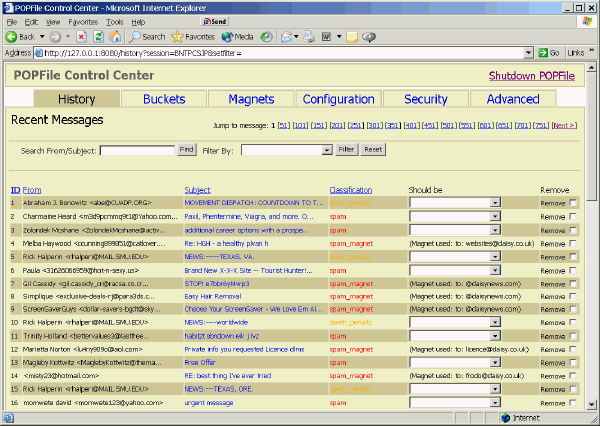Screen dimensions: 600x426
Task: Click the Forward arrow icon
Action: pyautogui.click(x=55, y=37)
